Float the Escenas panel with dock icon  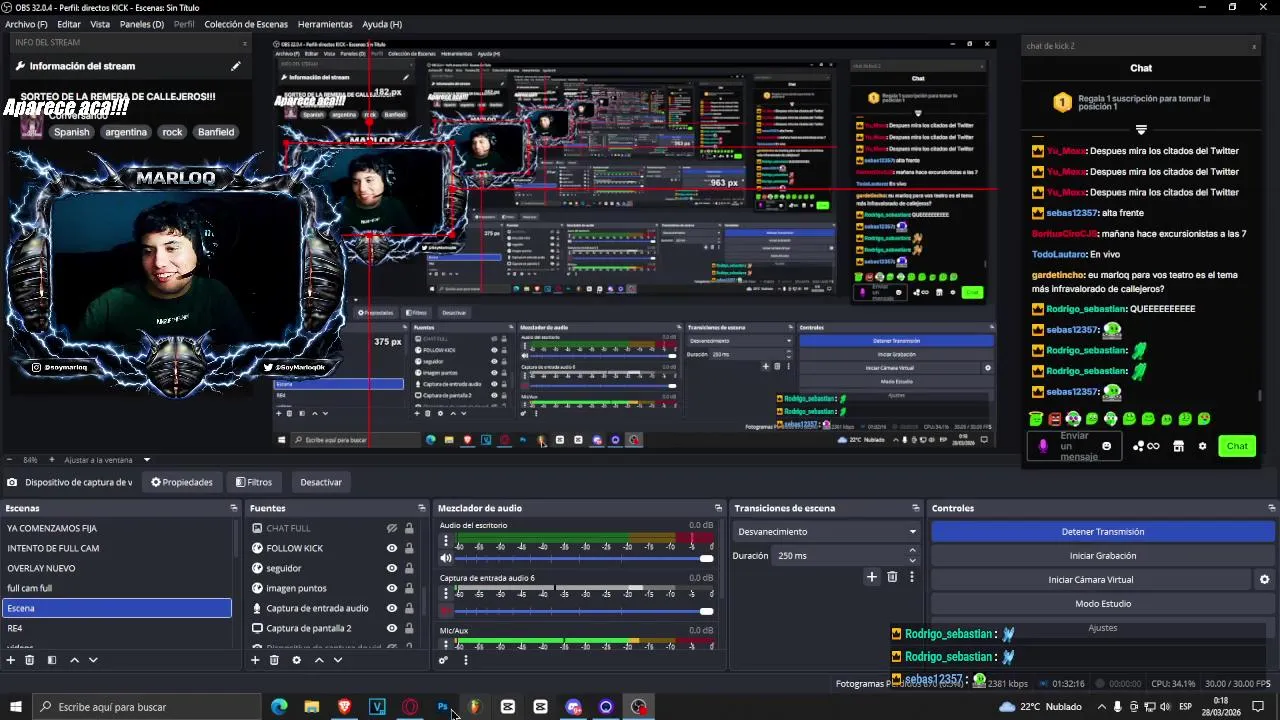234,508
